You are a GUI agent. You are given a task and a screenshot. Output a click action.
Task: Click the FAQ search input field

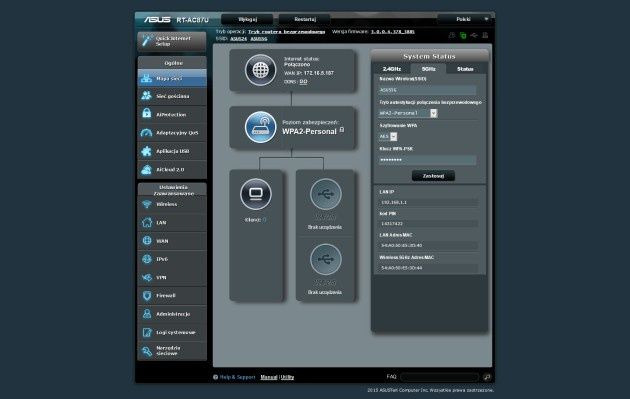440,377
